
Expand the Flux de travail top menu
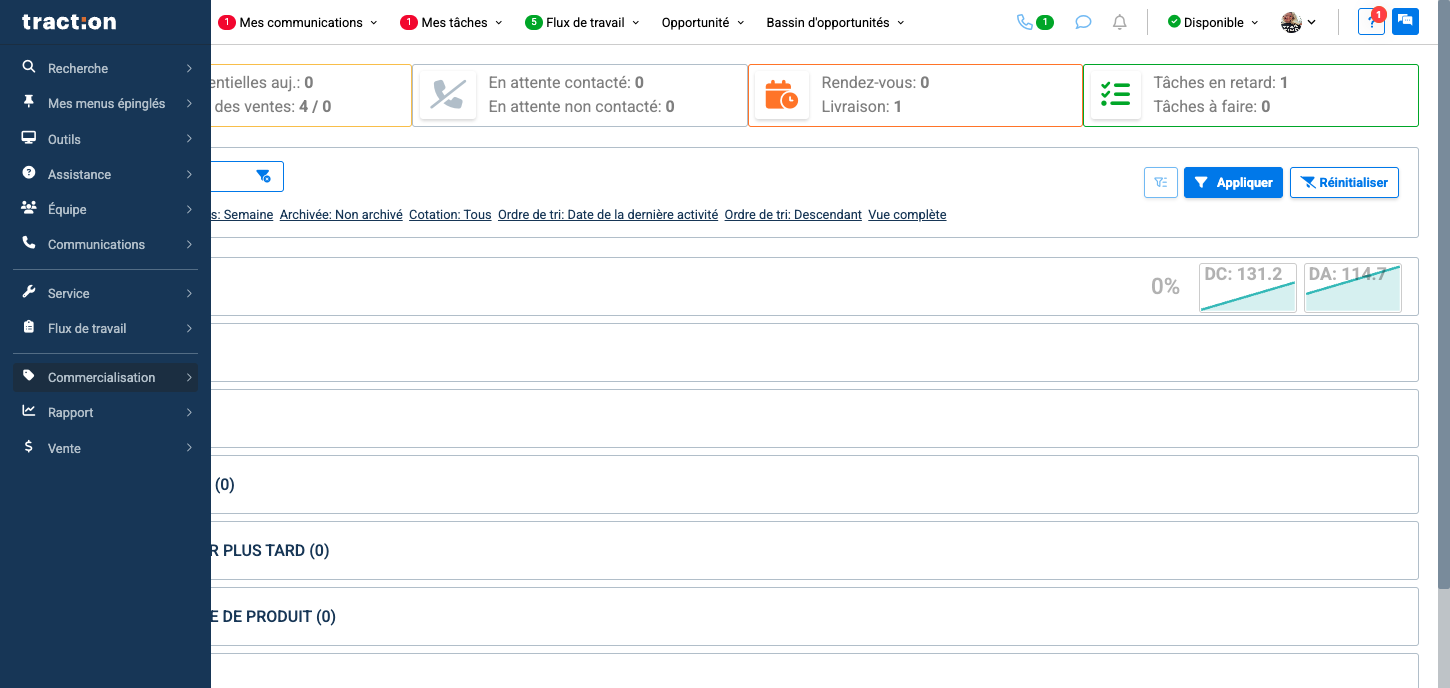coord(582,22)
